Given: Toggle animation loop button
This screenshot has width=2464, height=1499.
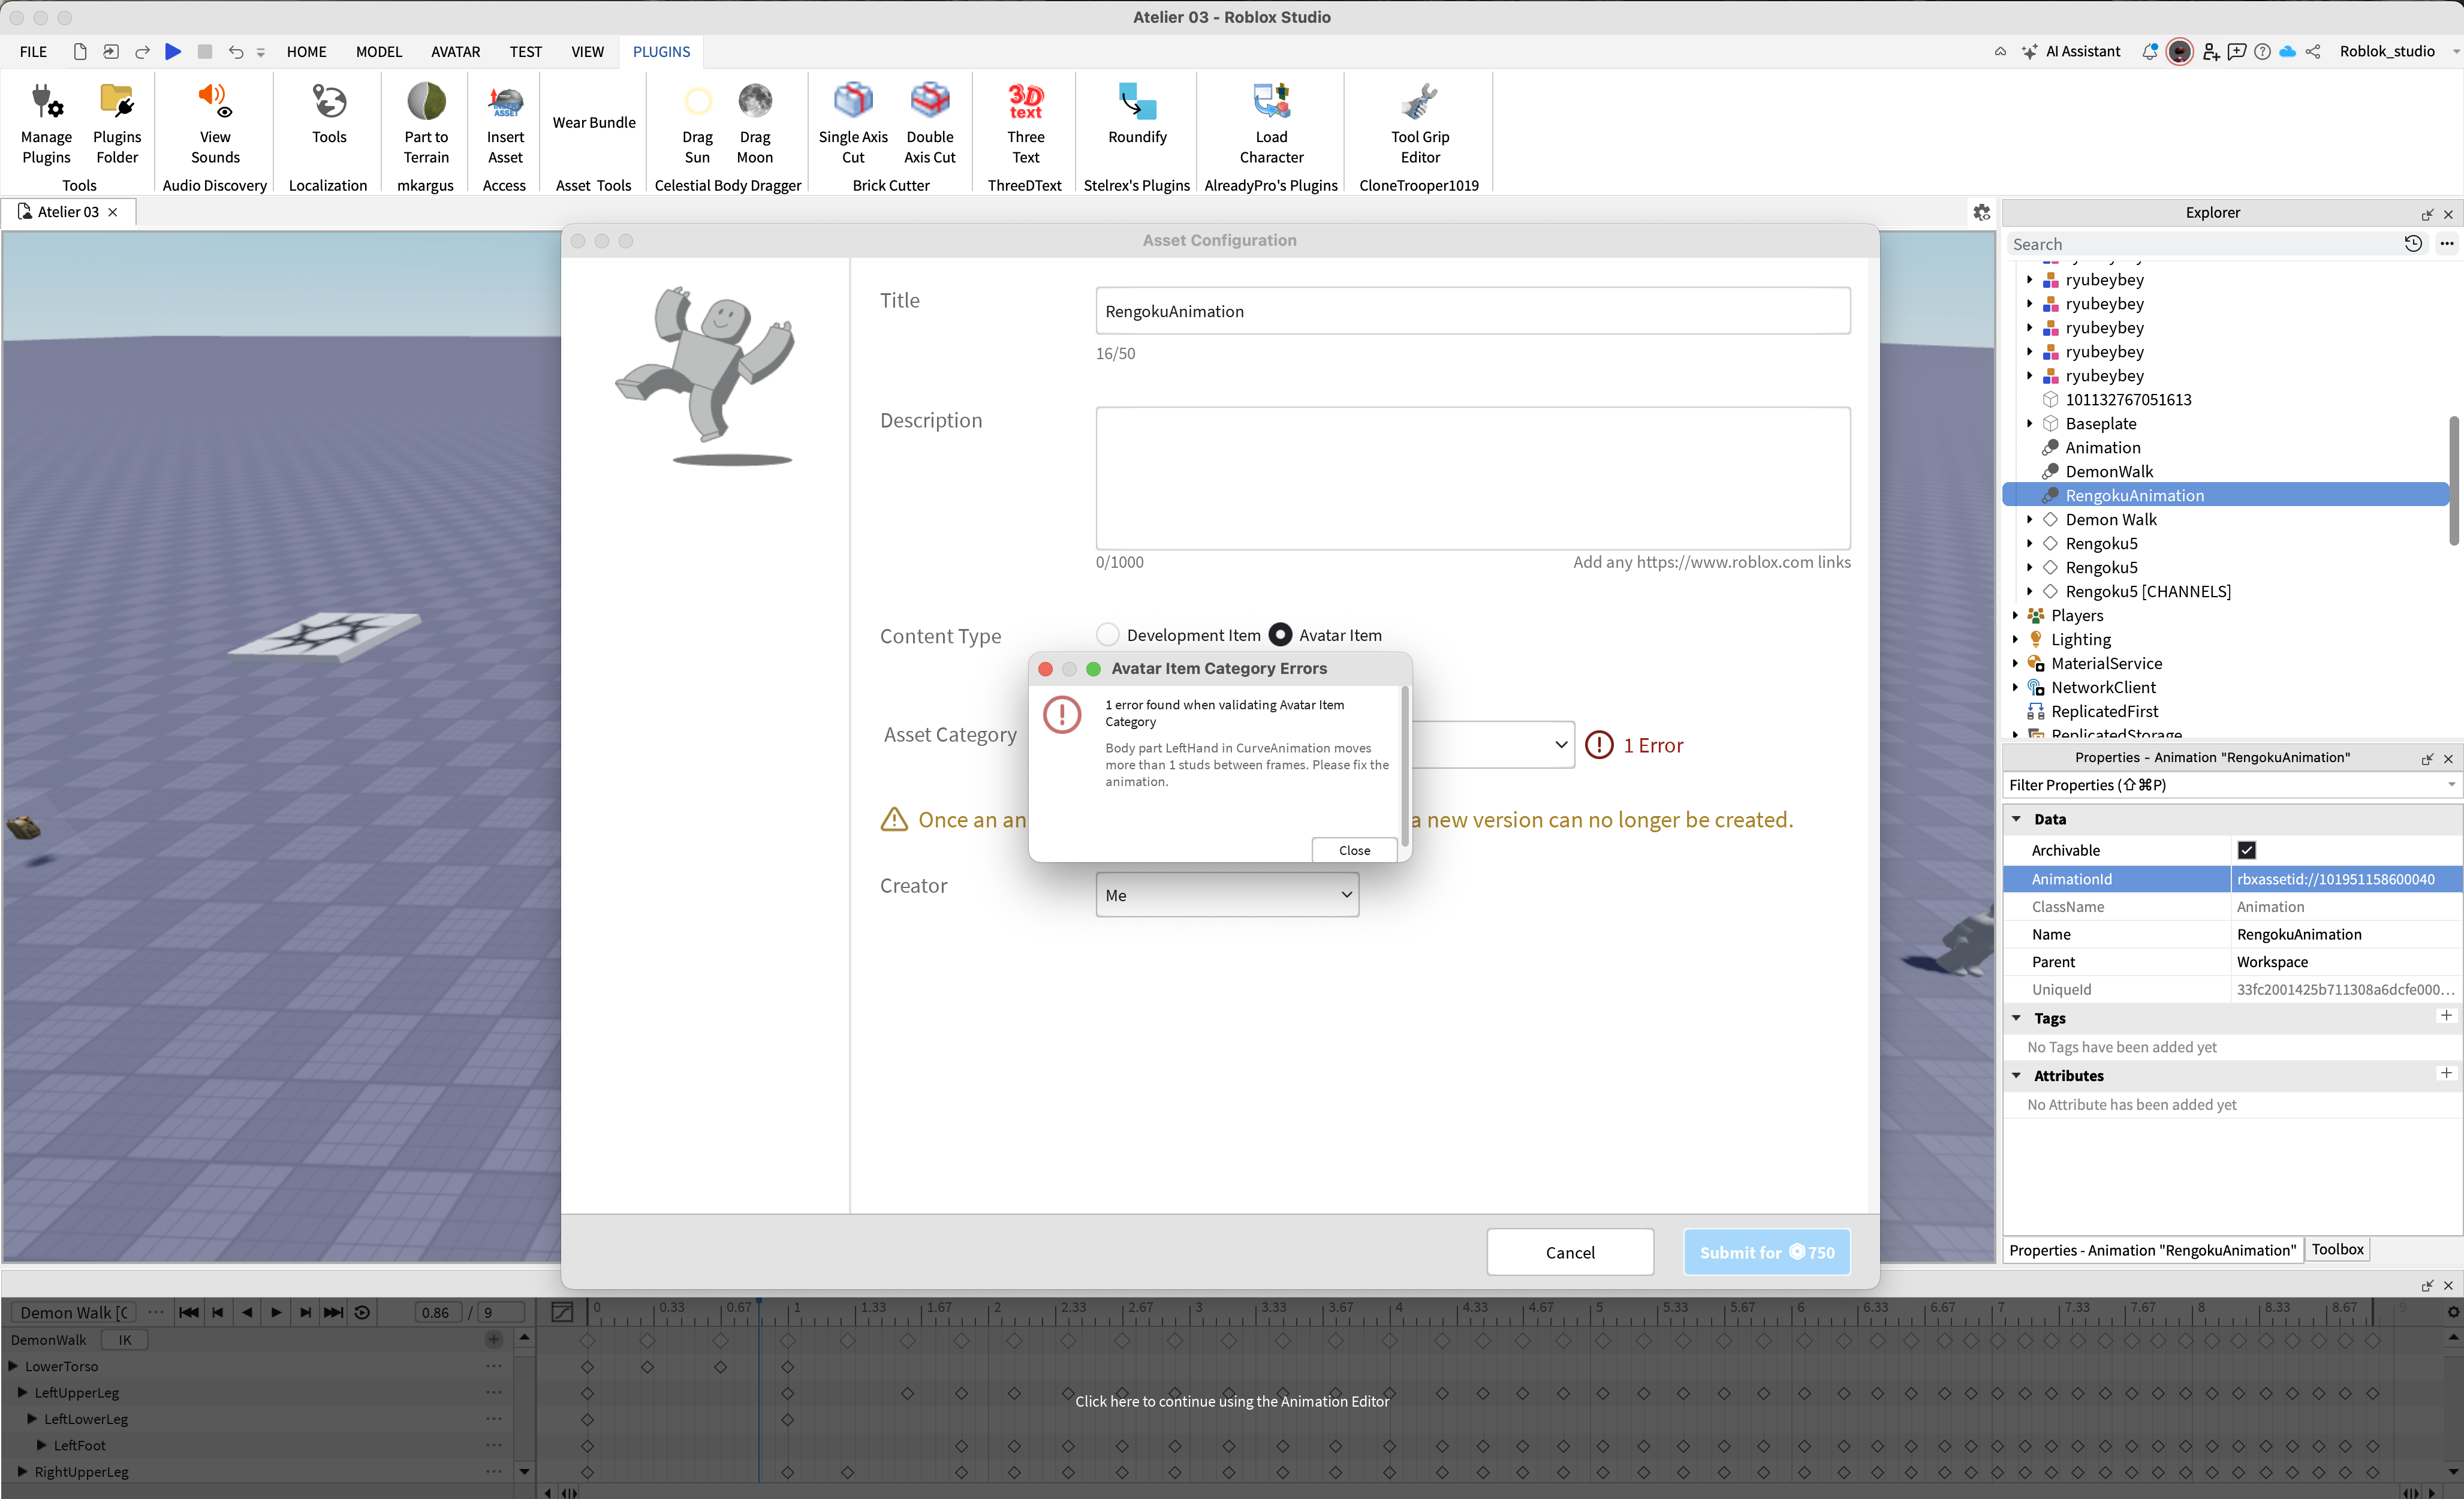Looking at the screenshot, I should click(x=363, y=1312).
